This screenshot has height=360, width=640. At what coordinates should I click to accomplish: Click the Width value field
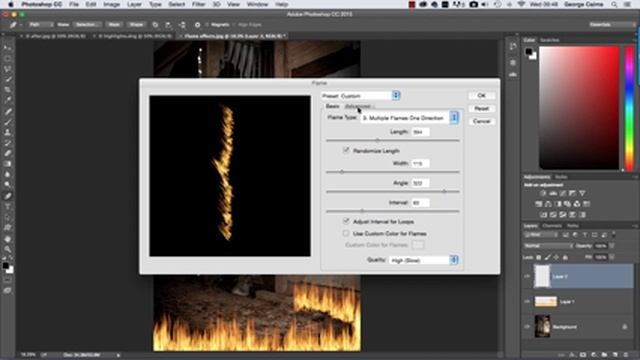420,164
